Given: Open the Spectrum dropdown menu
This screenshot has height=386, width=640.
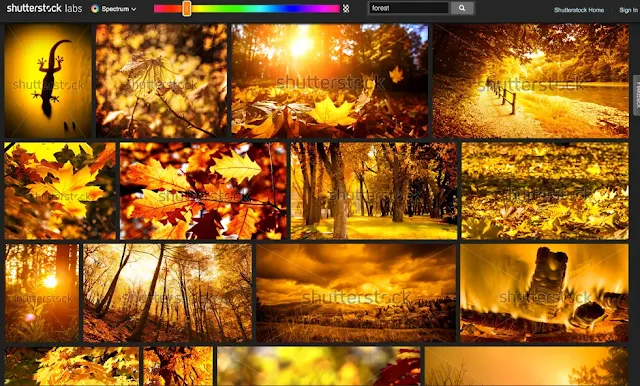Looking at the screenshot, I should pyautogui.click(x=114, y=9).
